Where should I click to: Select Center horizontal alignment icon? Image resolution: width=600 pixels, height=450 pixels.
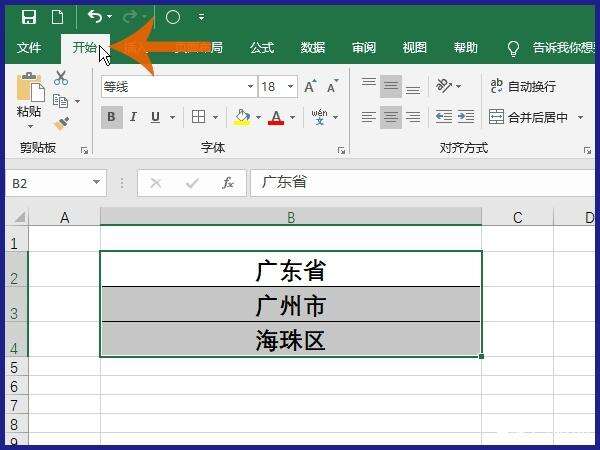click(391, 117)
